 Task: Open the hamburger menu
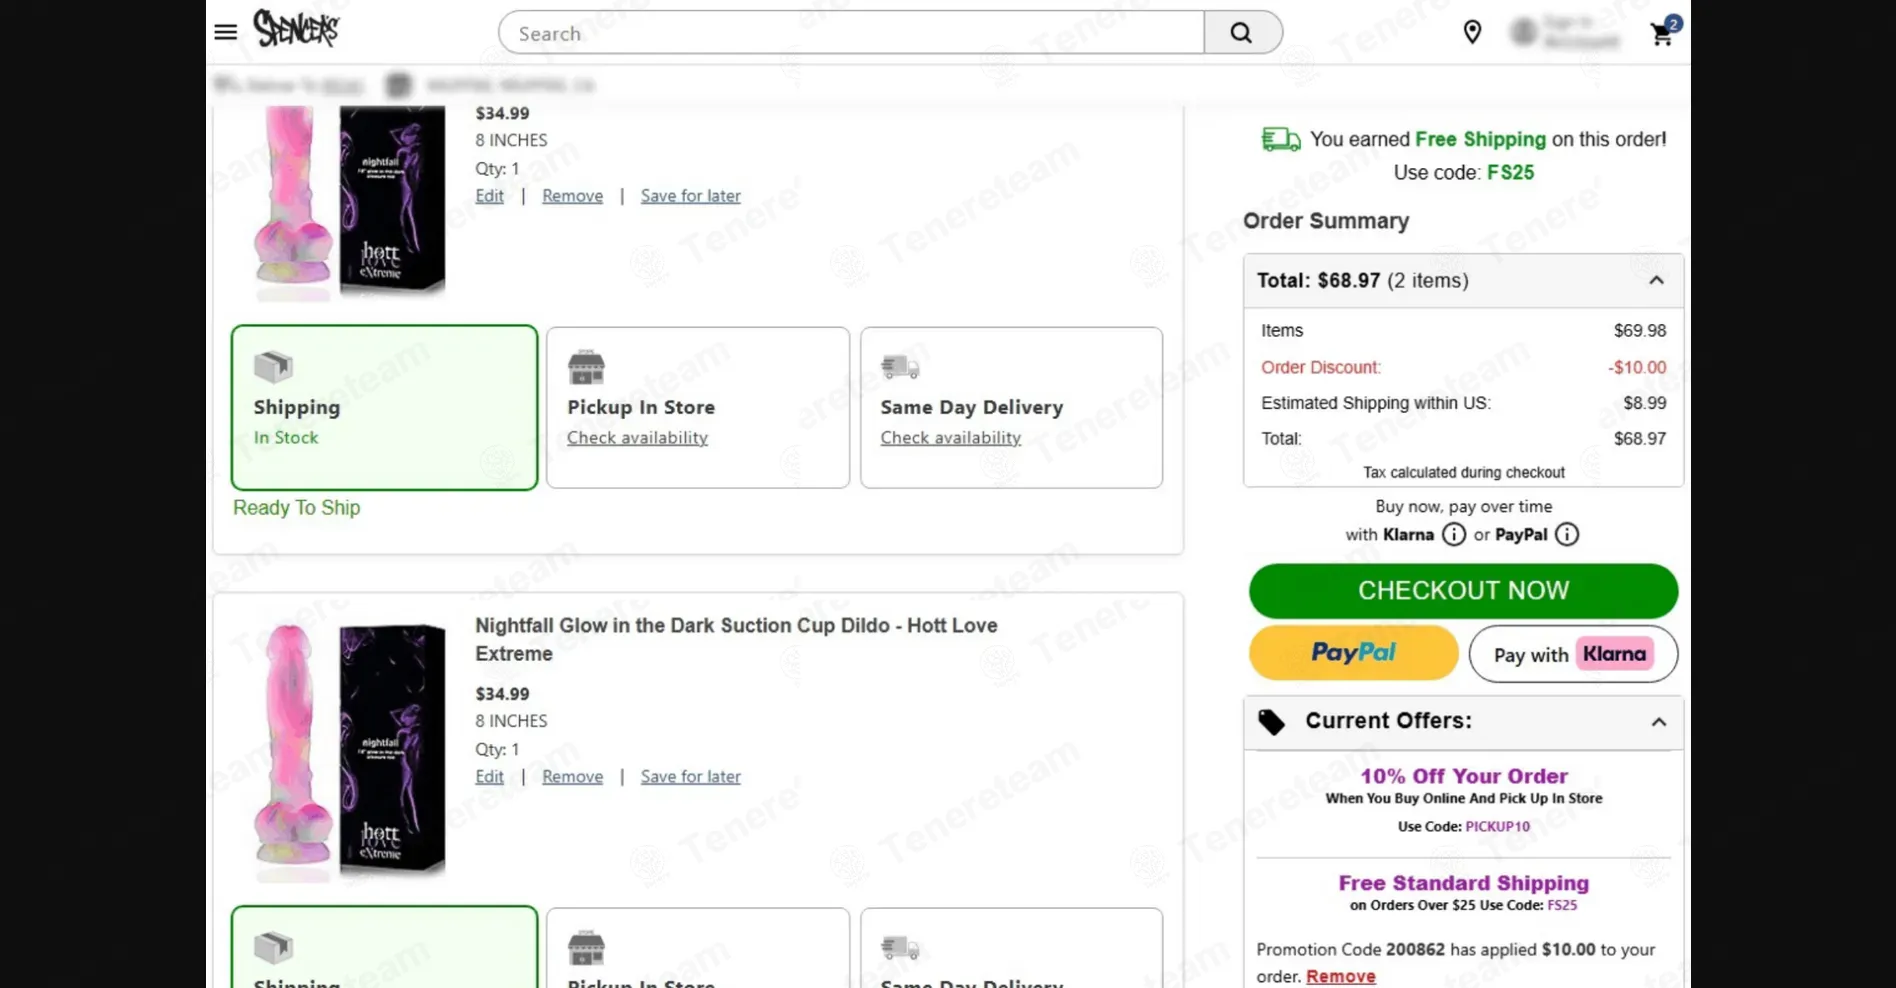[x=226, y=32]
